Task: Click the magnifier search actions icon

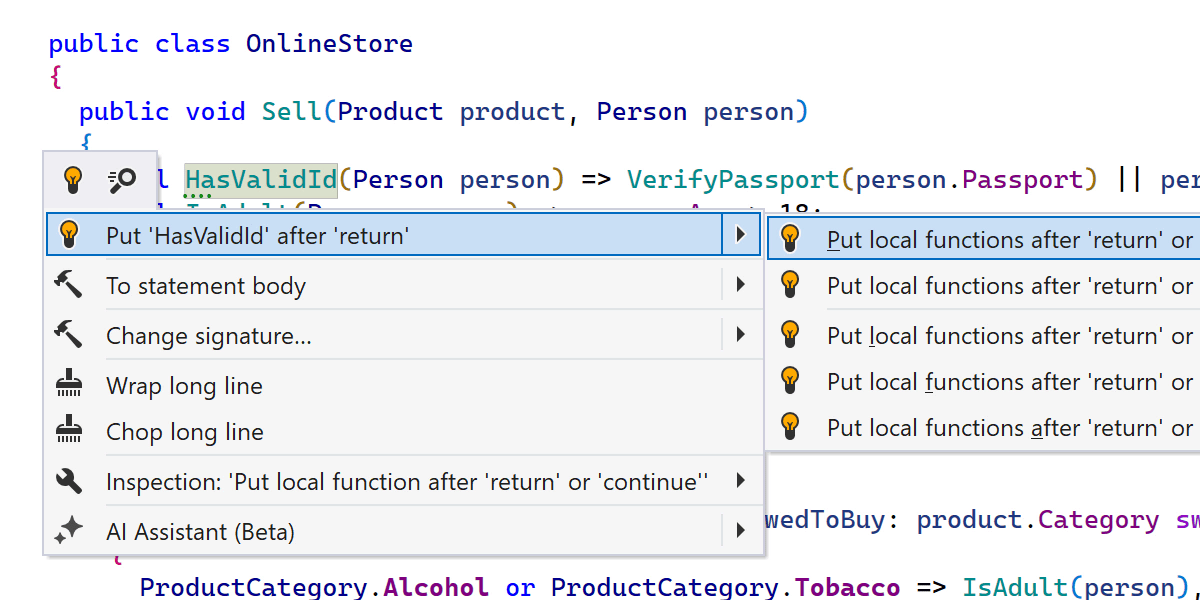Action: coord(122,180)
